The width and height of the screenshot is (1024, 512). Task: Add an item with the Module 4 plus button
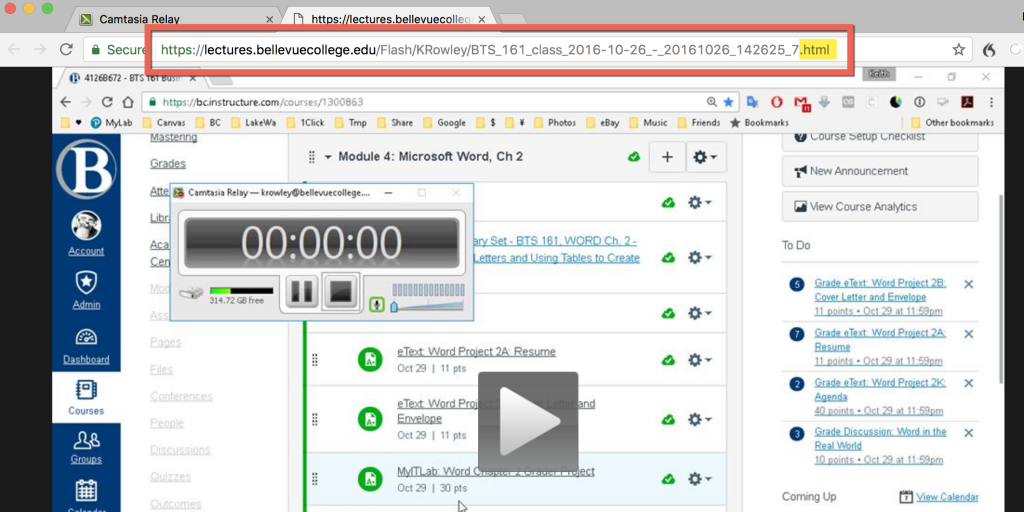[x=667, y=157]
